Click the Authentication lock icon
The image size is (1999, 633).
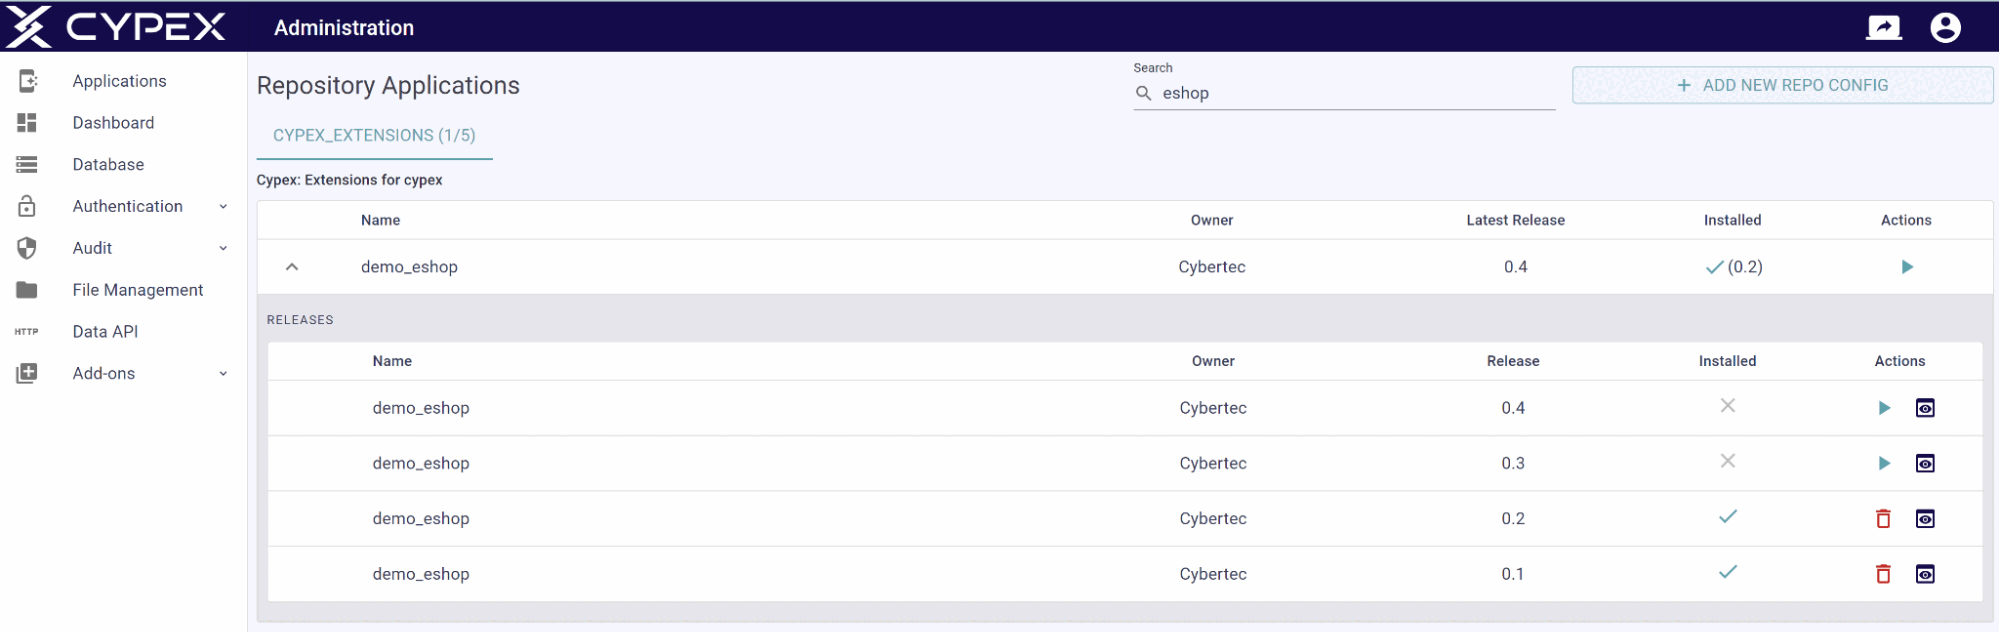(x=27, y=206)
